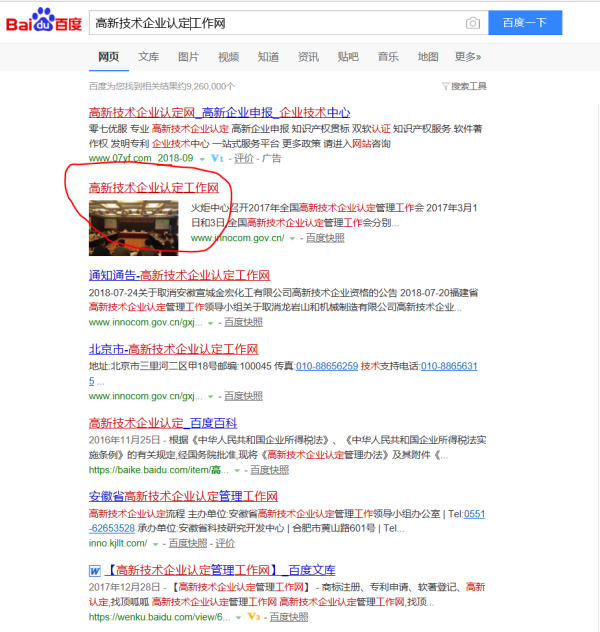Expand the 更多» menu
Screen dimensions: 600x632
(468, 57)
